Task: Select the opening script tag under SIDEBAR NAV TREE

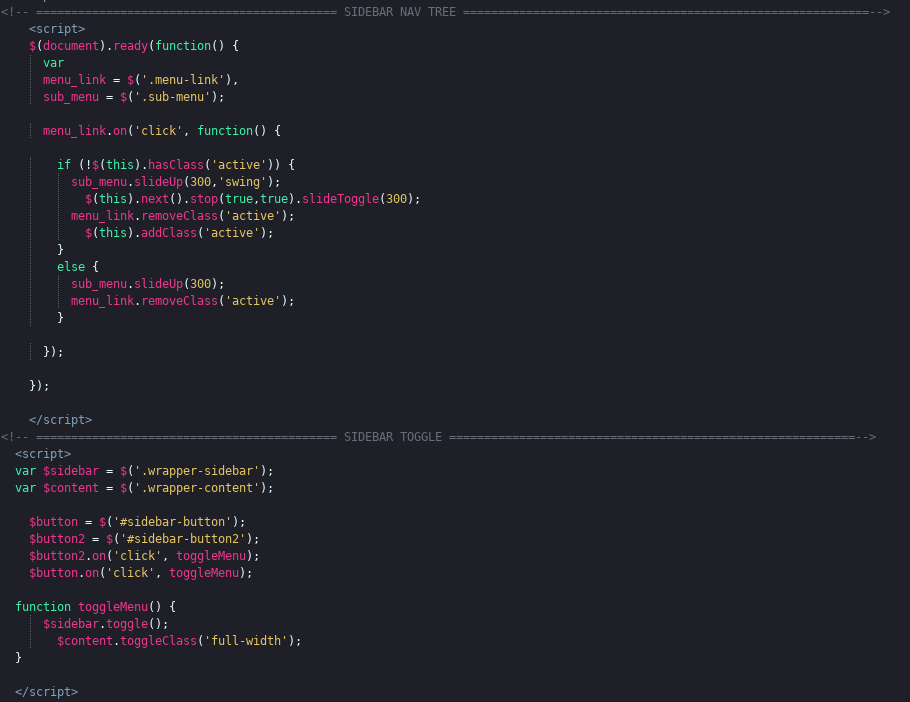Action: tap(57, 28)
